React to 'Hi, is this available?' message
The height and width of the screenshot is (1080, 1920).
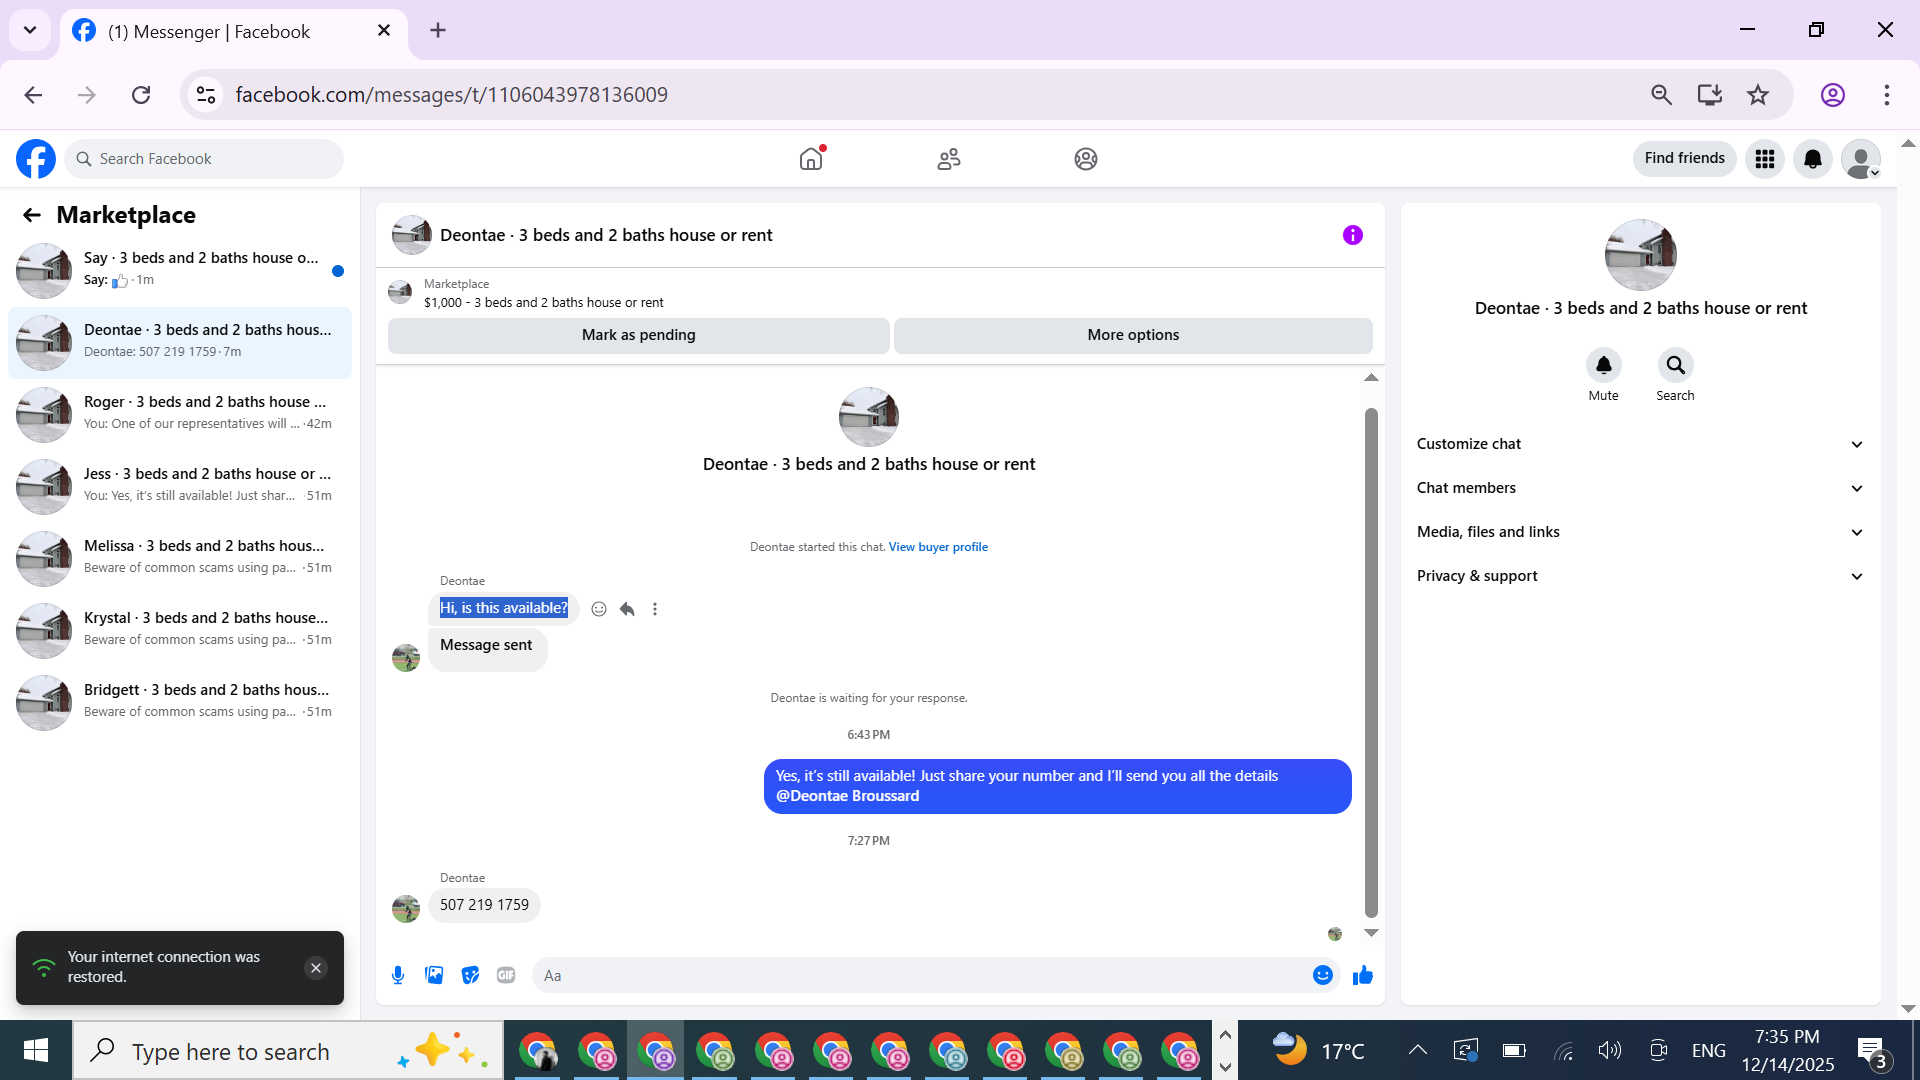coord(599,609)
